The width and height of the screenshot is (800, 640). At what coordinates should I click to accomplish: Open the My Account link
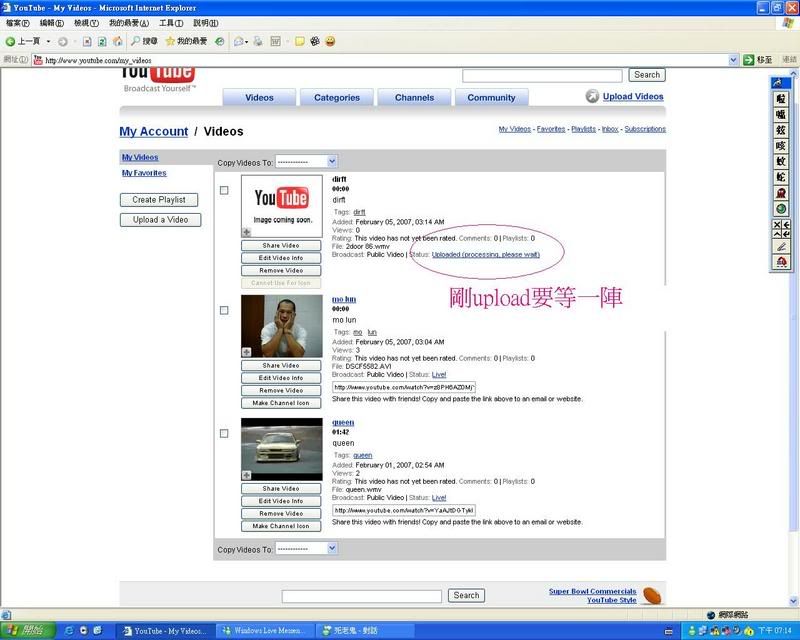[x=154, y=131]
